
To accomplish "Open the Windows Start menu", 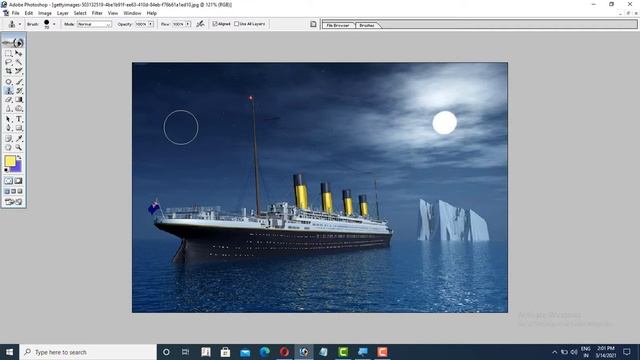I will click(x=9, y=352).
